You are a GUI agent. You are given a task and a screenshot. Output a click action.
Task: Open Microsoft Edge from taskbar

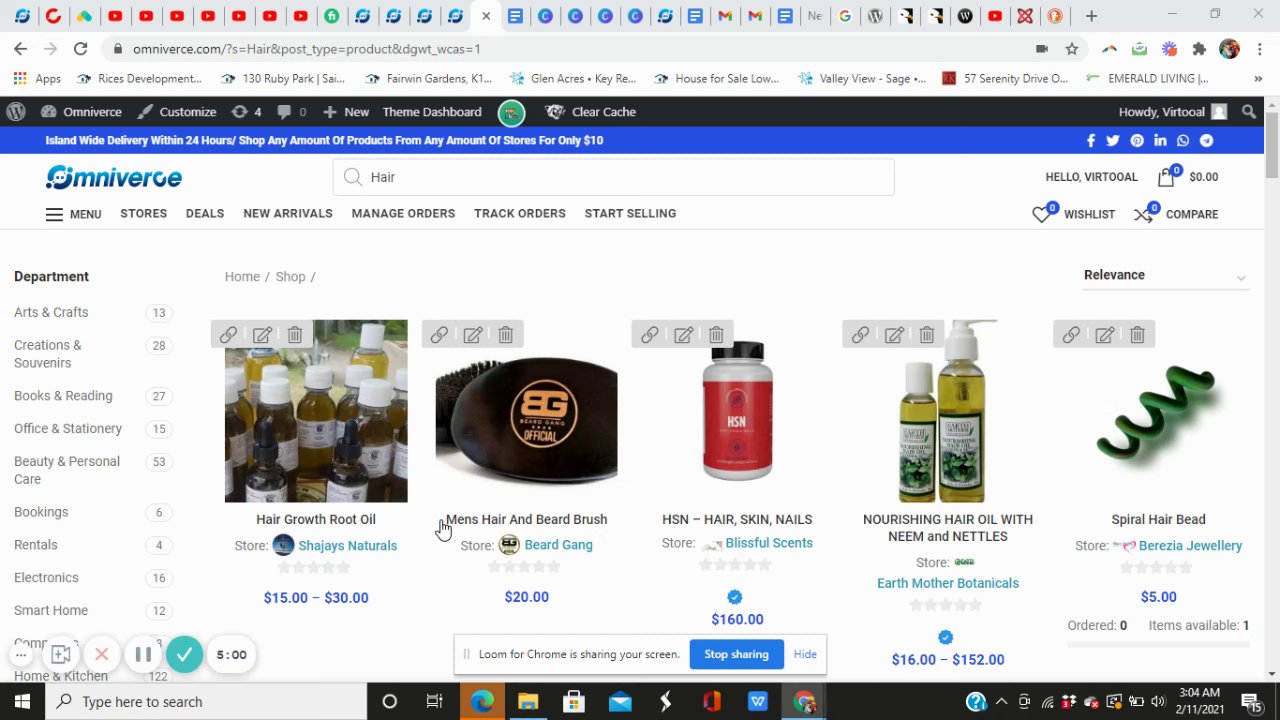pos(482,702)
